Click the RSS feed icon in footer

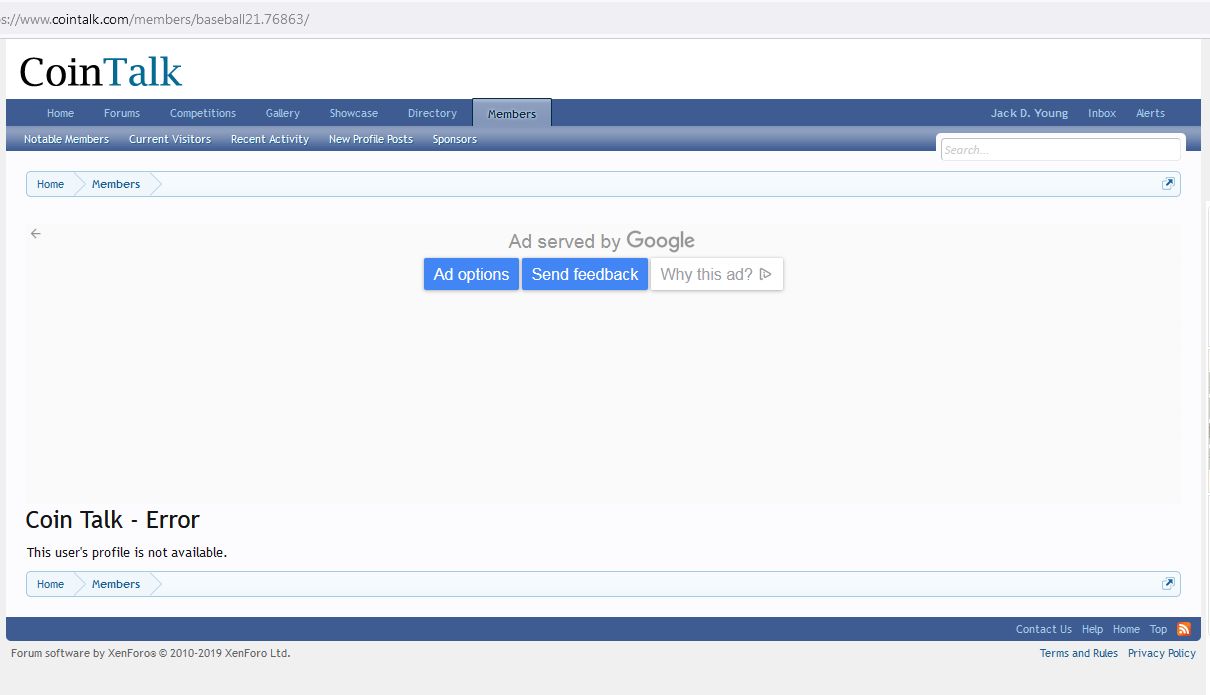point(1184,629)
